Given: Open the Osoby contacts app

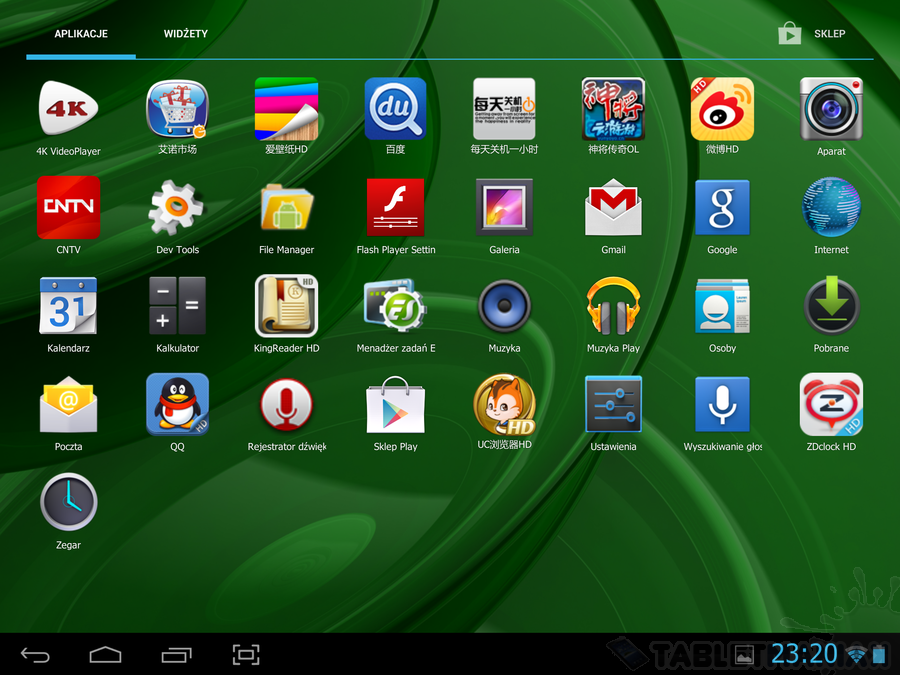Looking at the screenshot, I should (x=722, y=306).
